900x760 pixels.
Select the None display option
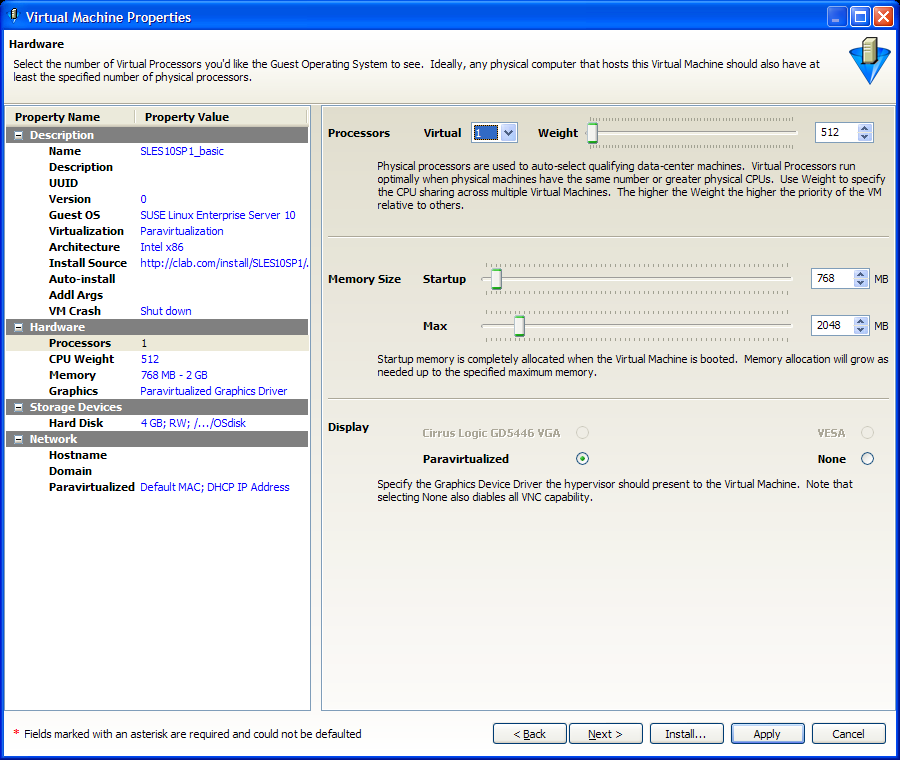[866, 458]
